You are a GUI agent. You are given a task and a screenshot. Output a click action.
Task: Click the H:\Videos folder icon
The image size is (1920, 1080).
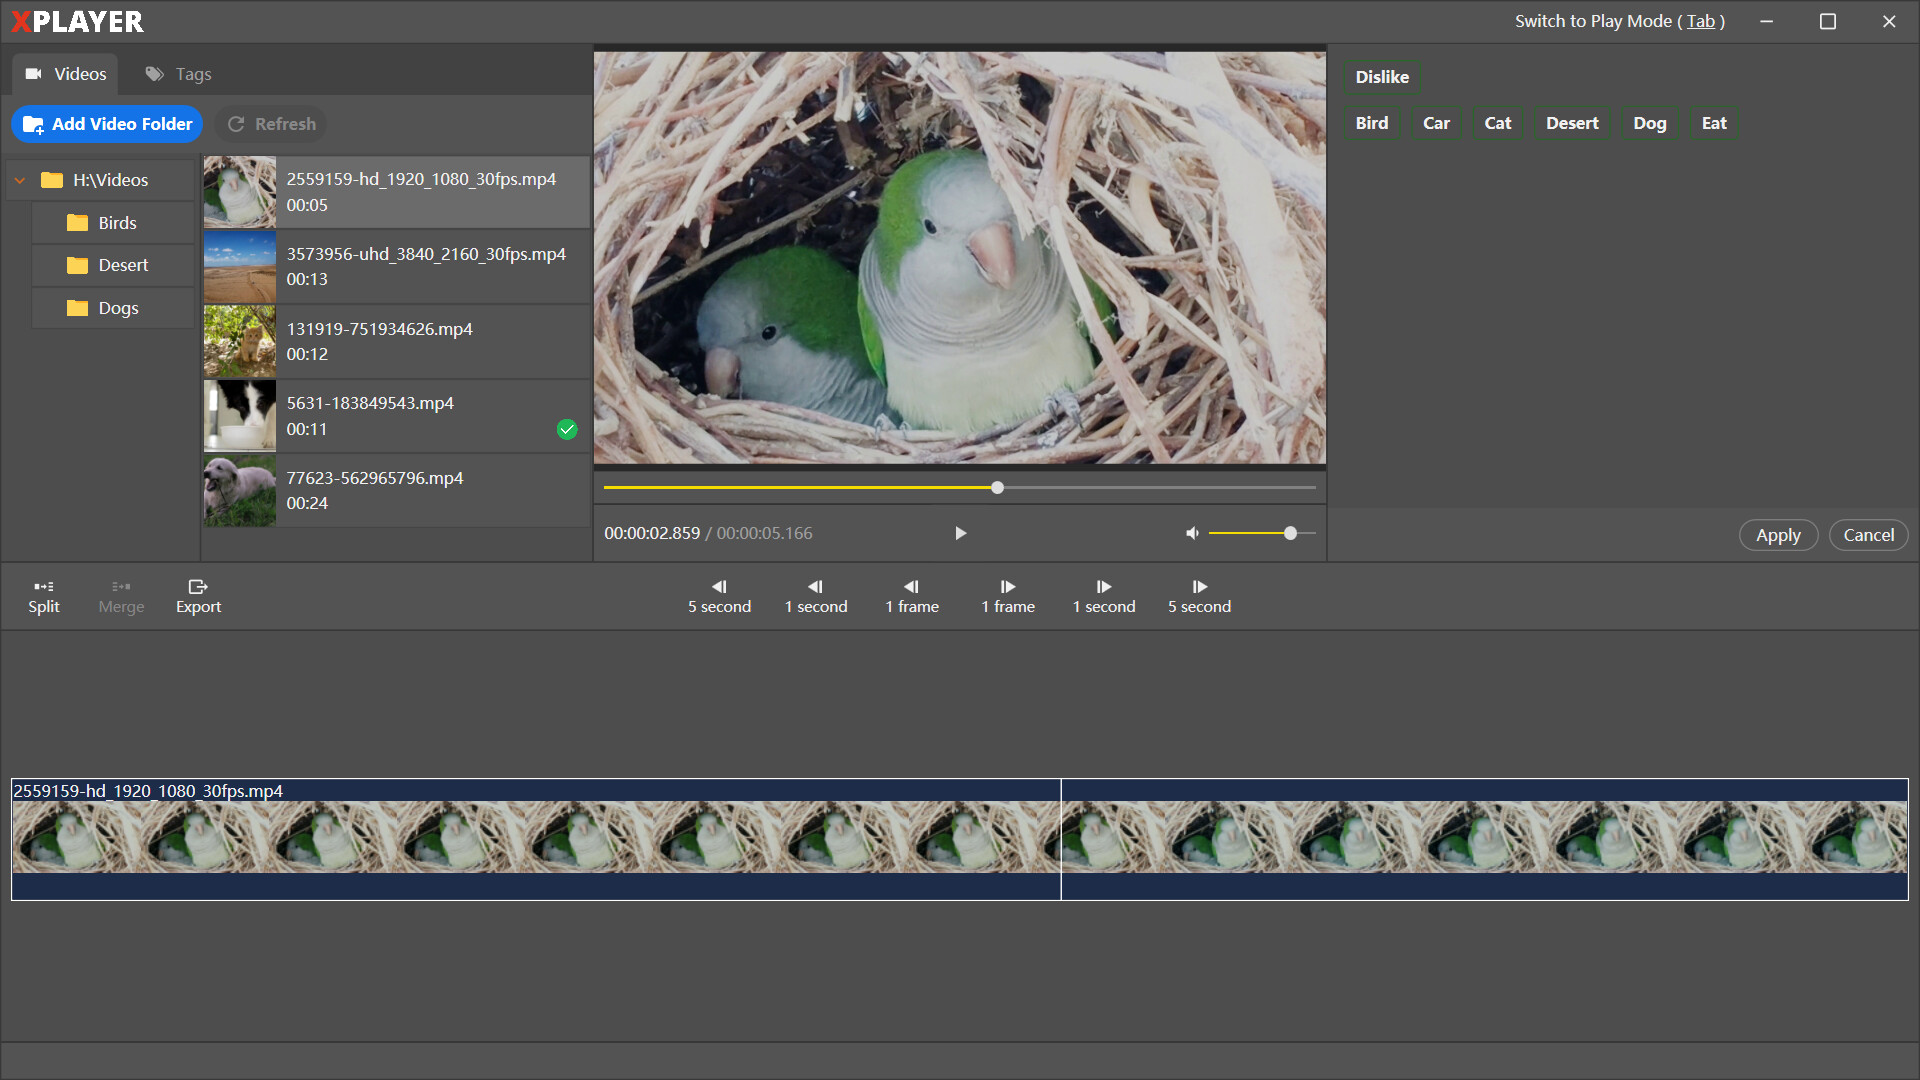pyautogui.click(x=52, y=180)
